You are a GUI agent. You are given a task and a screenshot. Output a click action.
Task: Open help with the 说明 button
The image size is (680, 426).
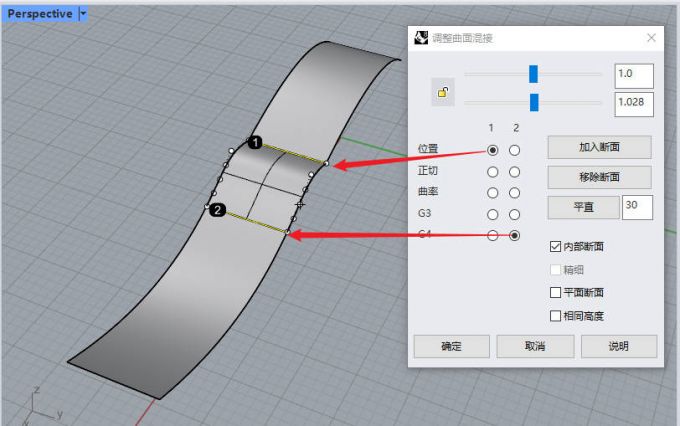click(x=619, y=346)
